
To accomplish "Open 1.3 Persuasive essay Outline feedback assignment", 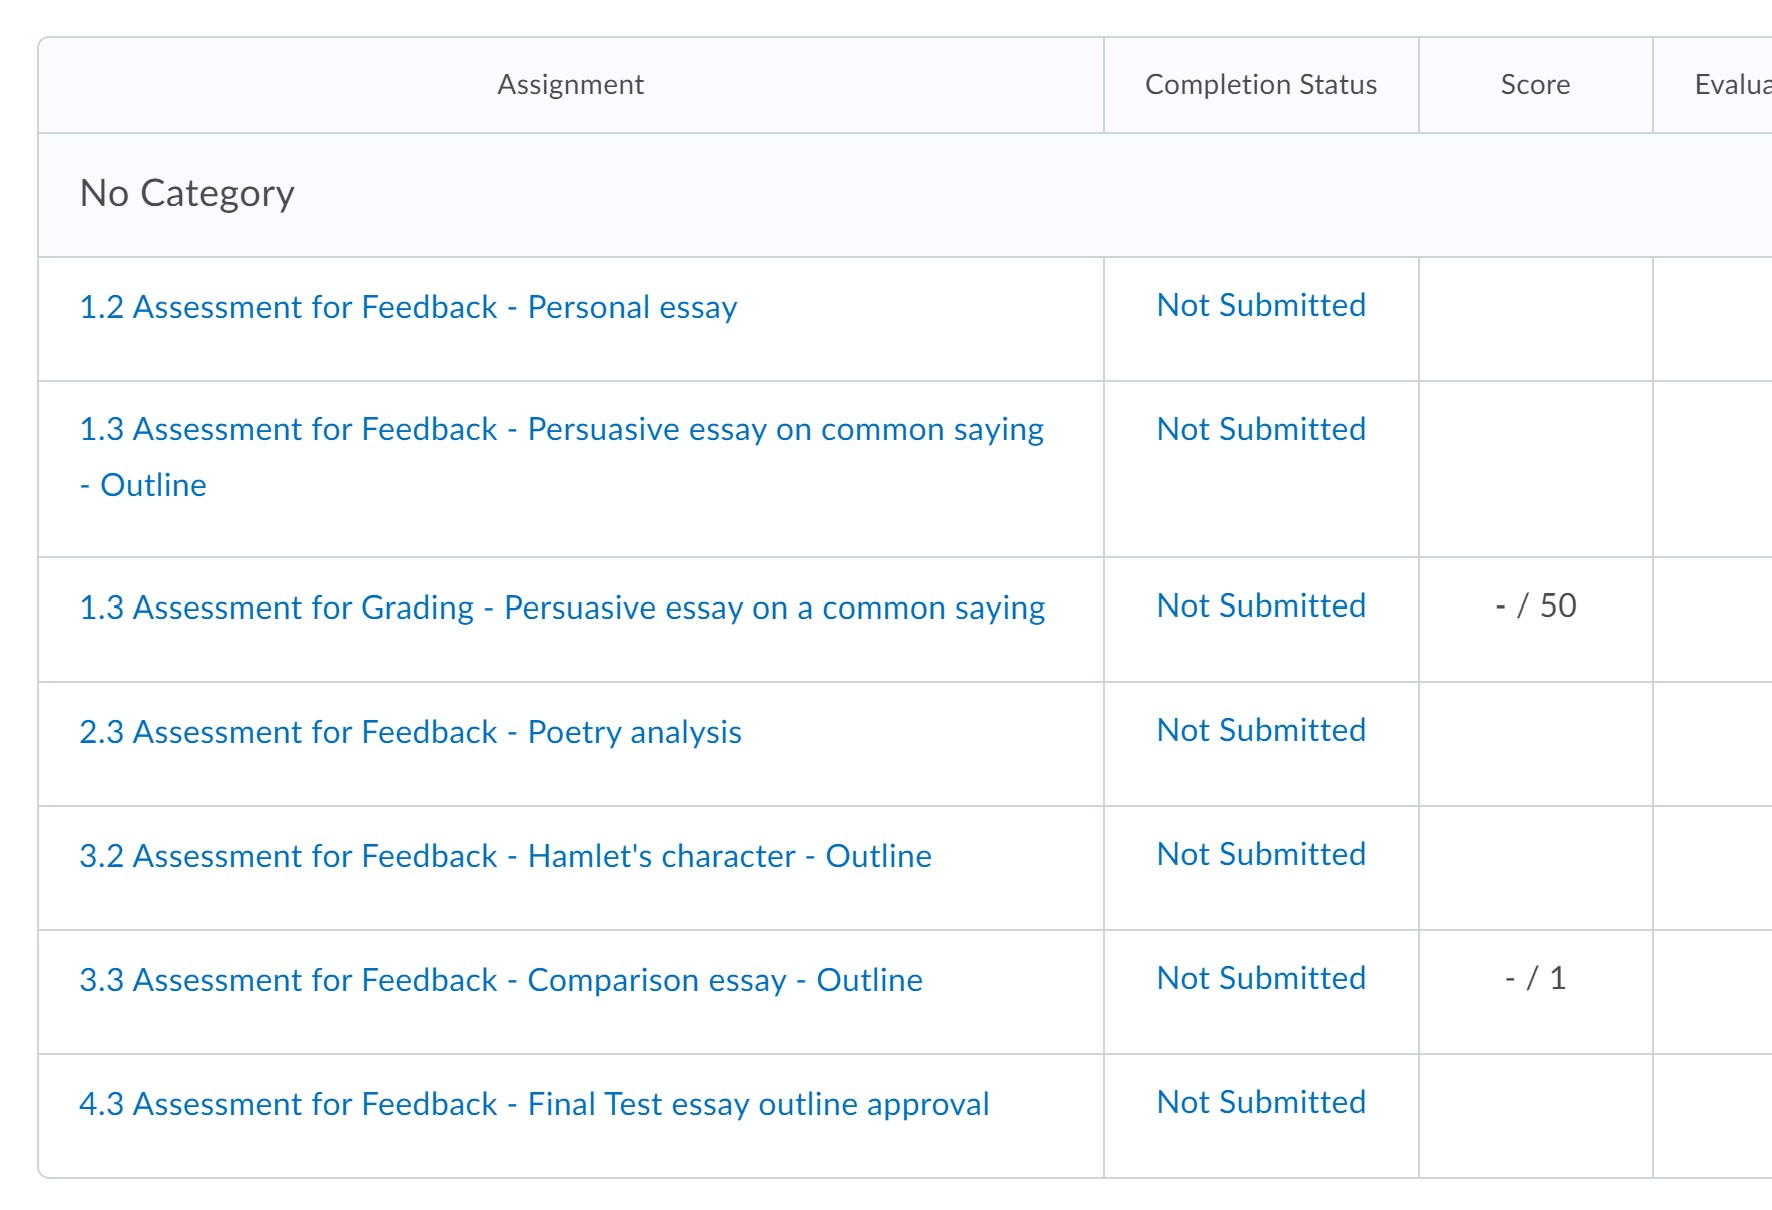I will pyautogui.click(x=561, y=430).
